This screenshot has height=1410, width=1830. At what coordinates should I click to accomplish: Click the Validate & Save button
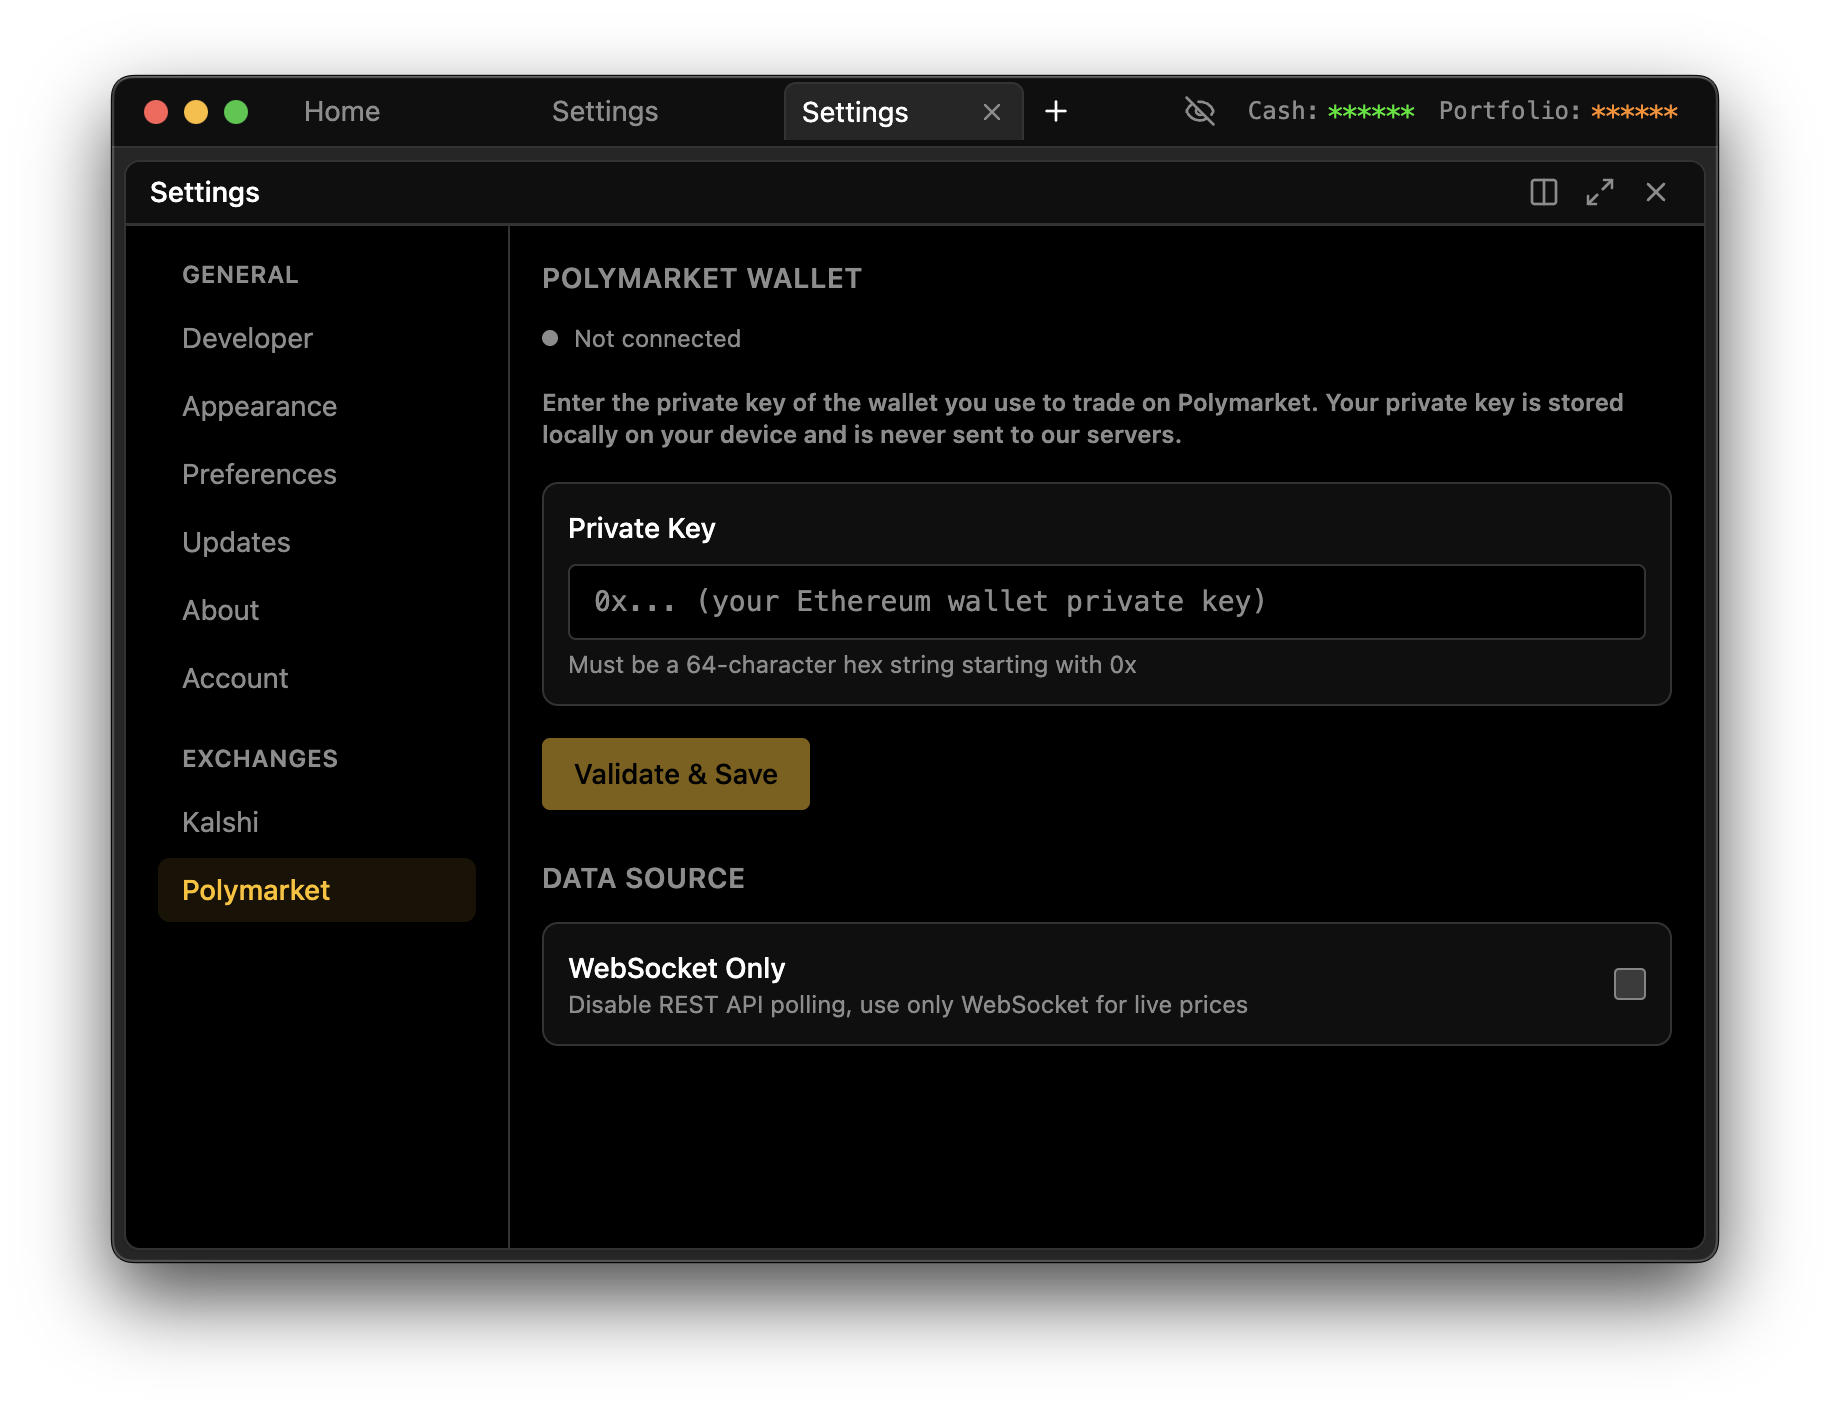(x=675, y=773)
